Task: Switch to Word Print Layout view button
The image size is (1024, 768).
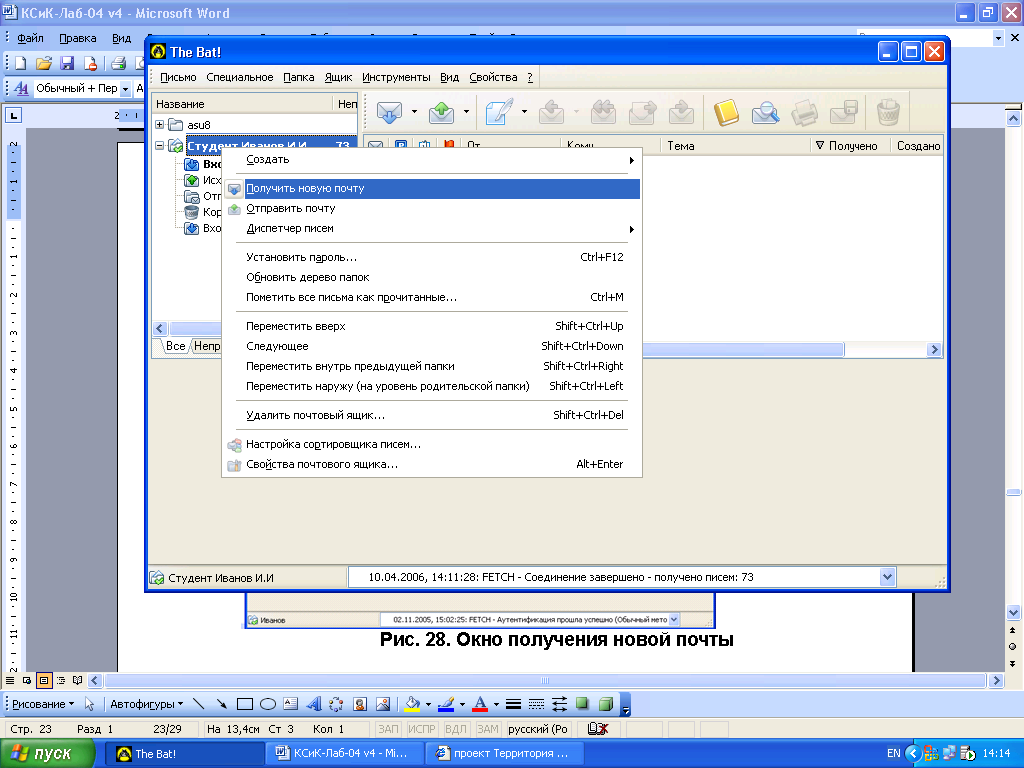Action: click(44, 680)
